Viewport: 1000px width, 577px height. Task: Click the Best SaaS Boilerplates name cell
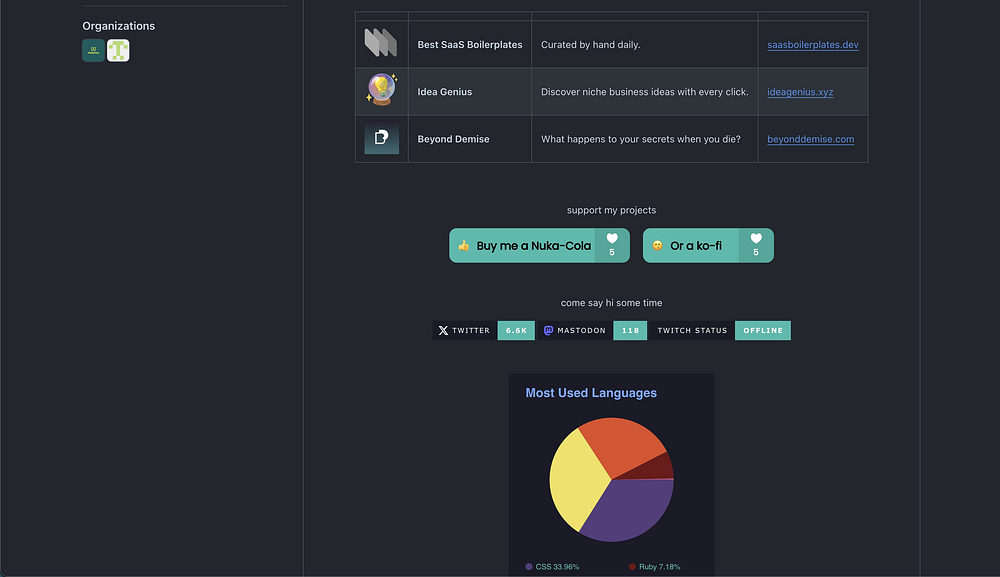469,45
